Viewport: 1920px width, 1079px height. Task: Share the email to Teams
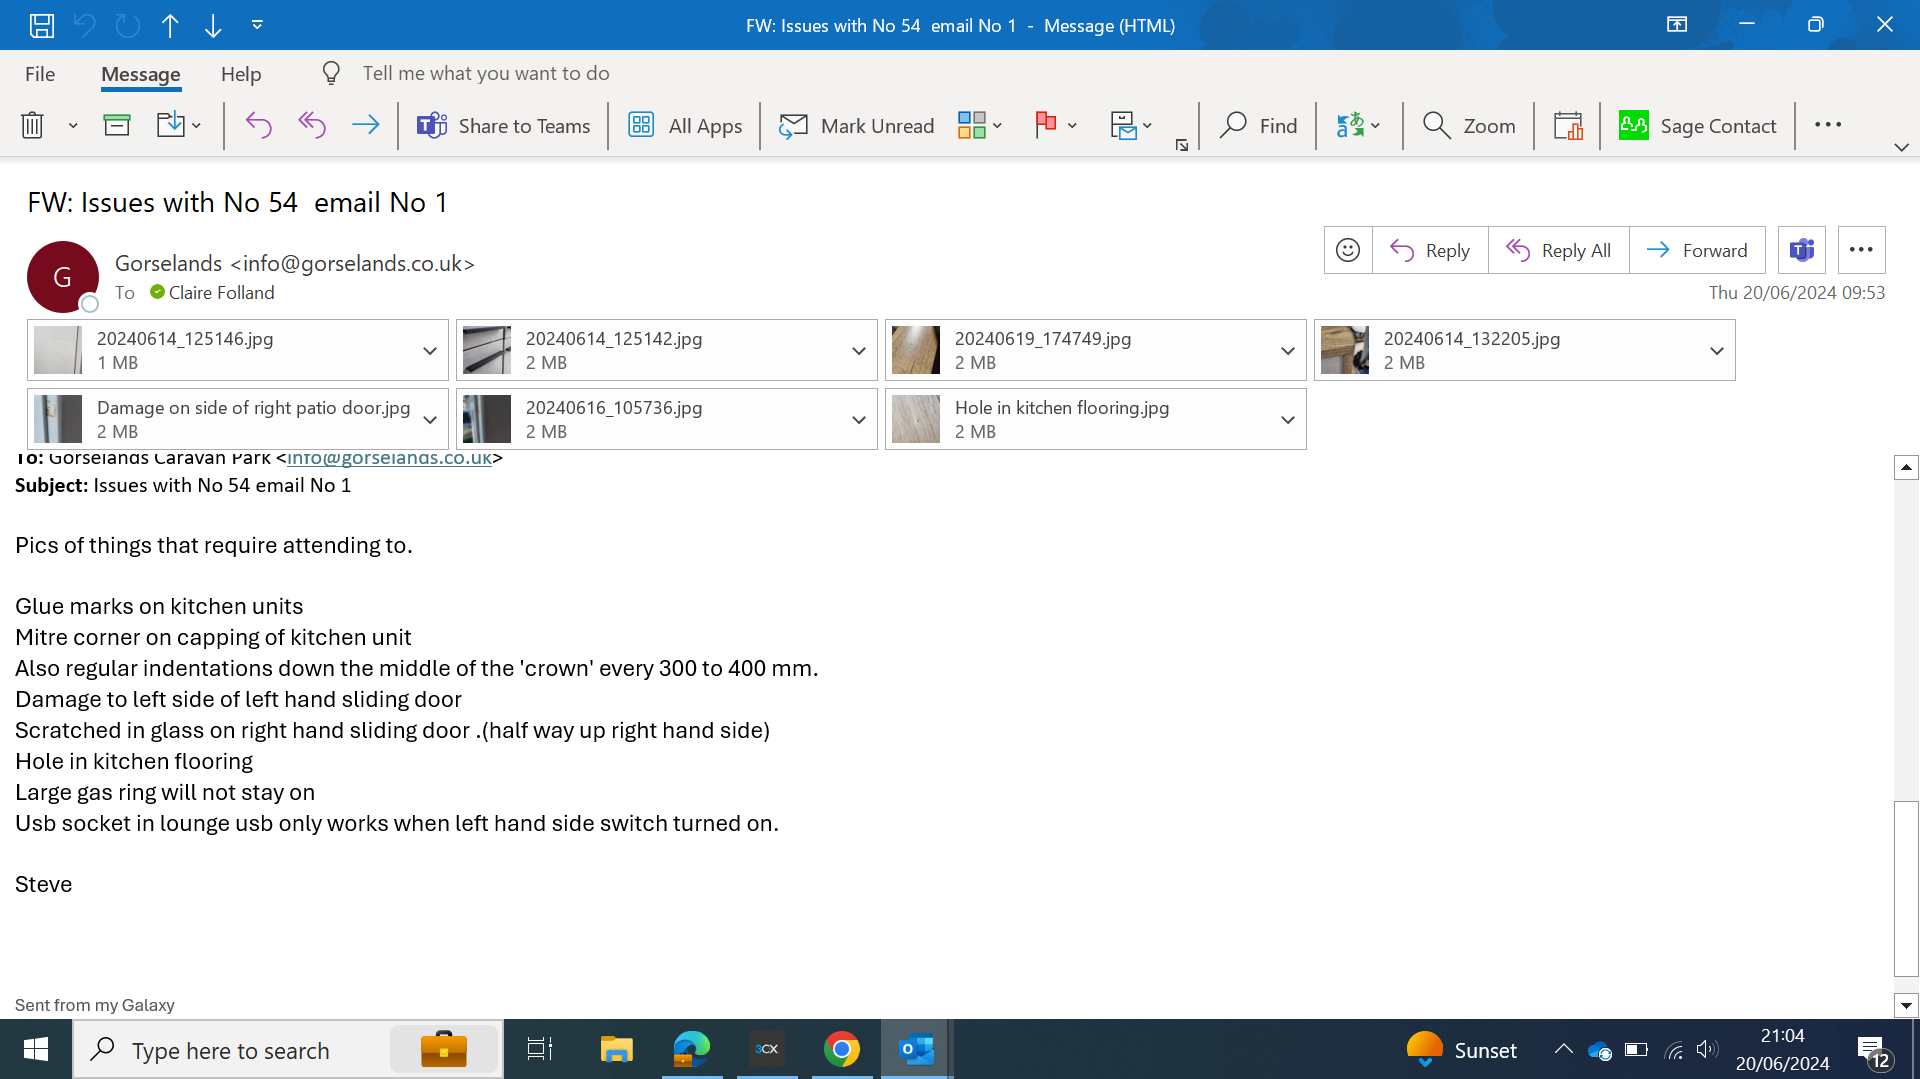click(503, 125)
